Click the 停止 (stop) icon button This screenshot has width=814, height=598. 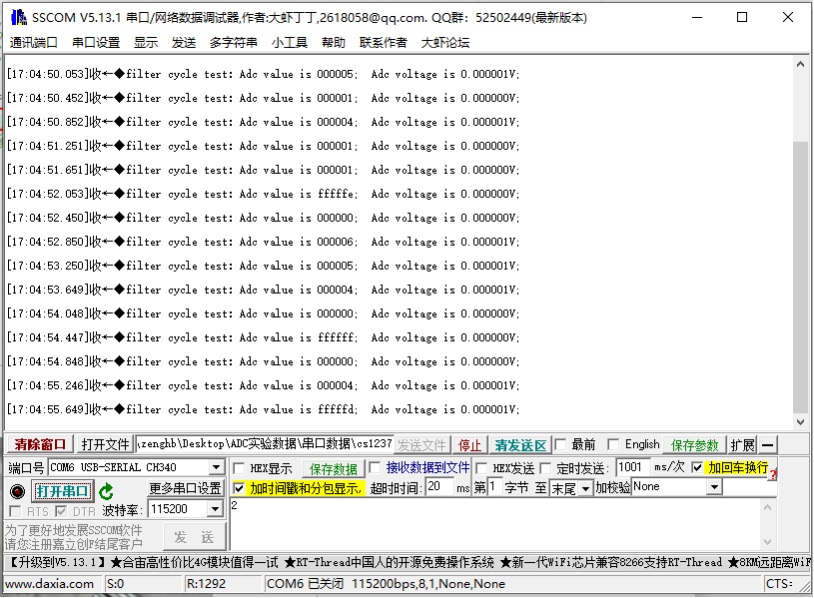(x=467, y=443)
